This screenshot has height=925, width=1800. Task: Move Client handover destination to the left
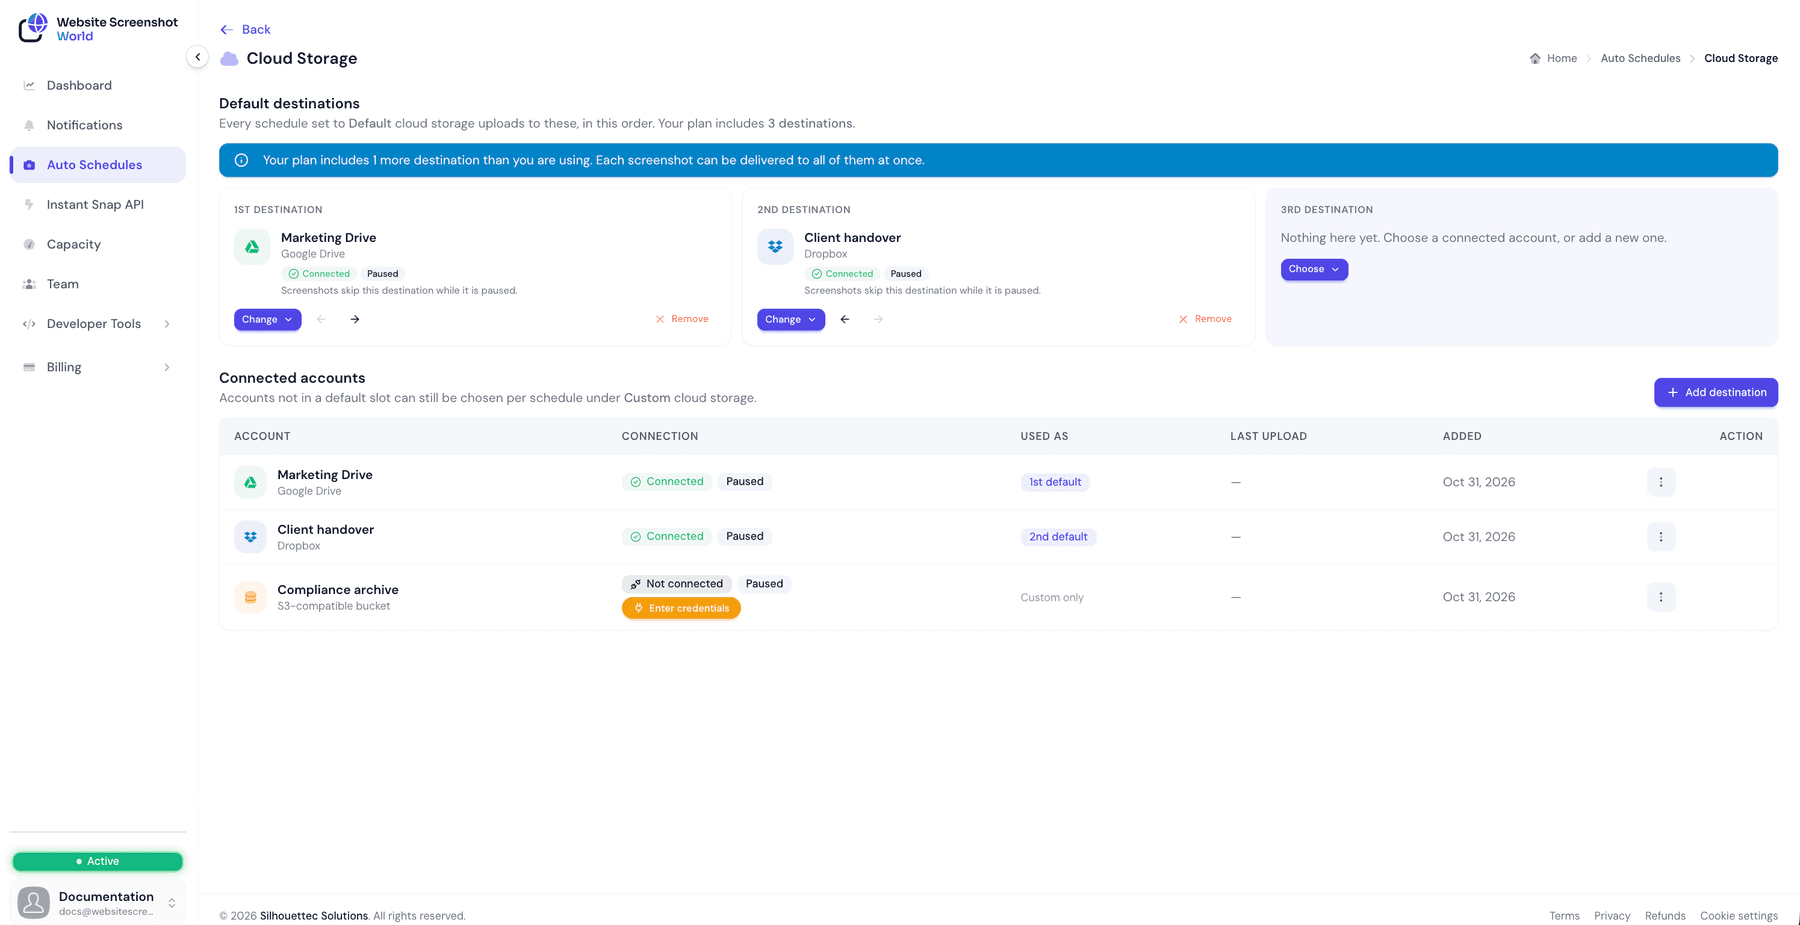845,319
